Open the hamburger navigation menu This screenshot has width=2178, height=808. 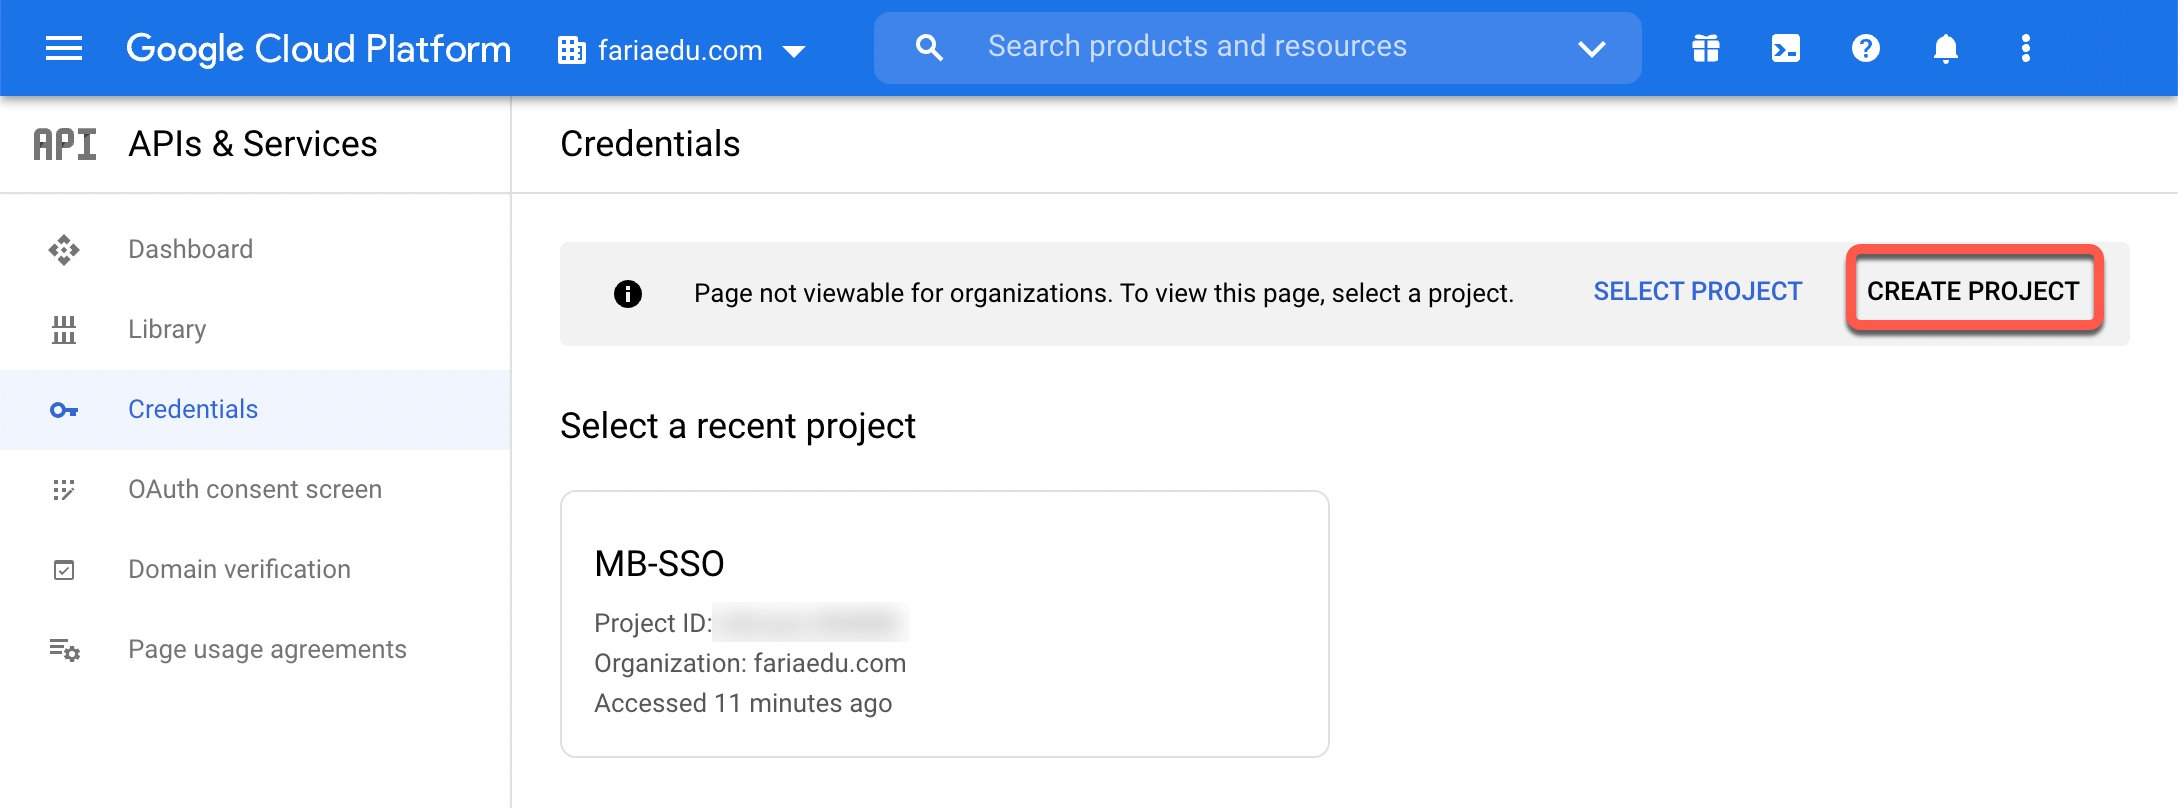click(64, 48)
